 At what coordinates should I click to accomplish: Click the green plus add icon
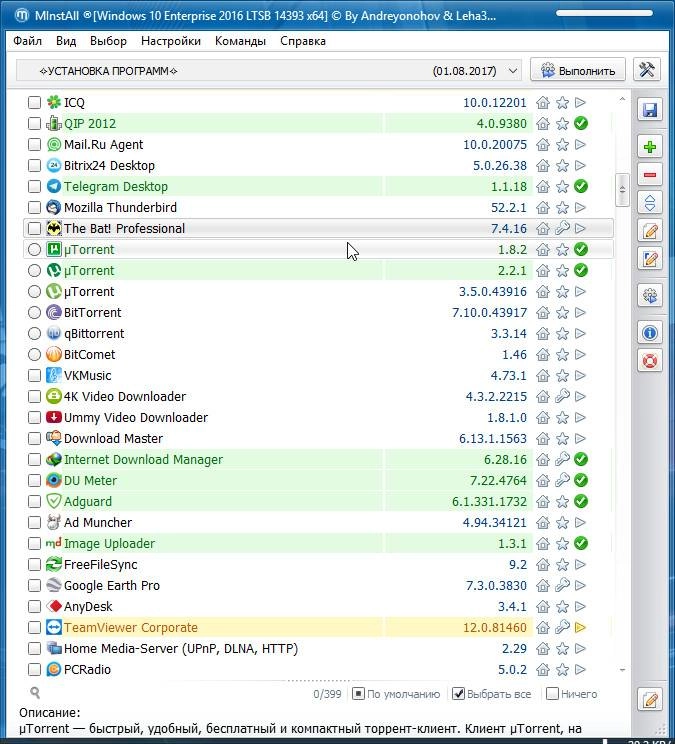(x=649, y=147)
